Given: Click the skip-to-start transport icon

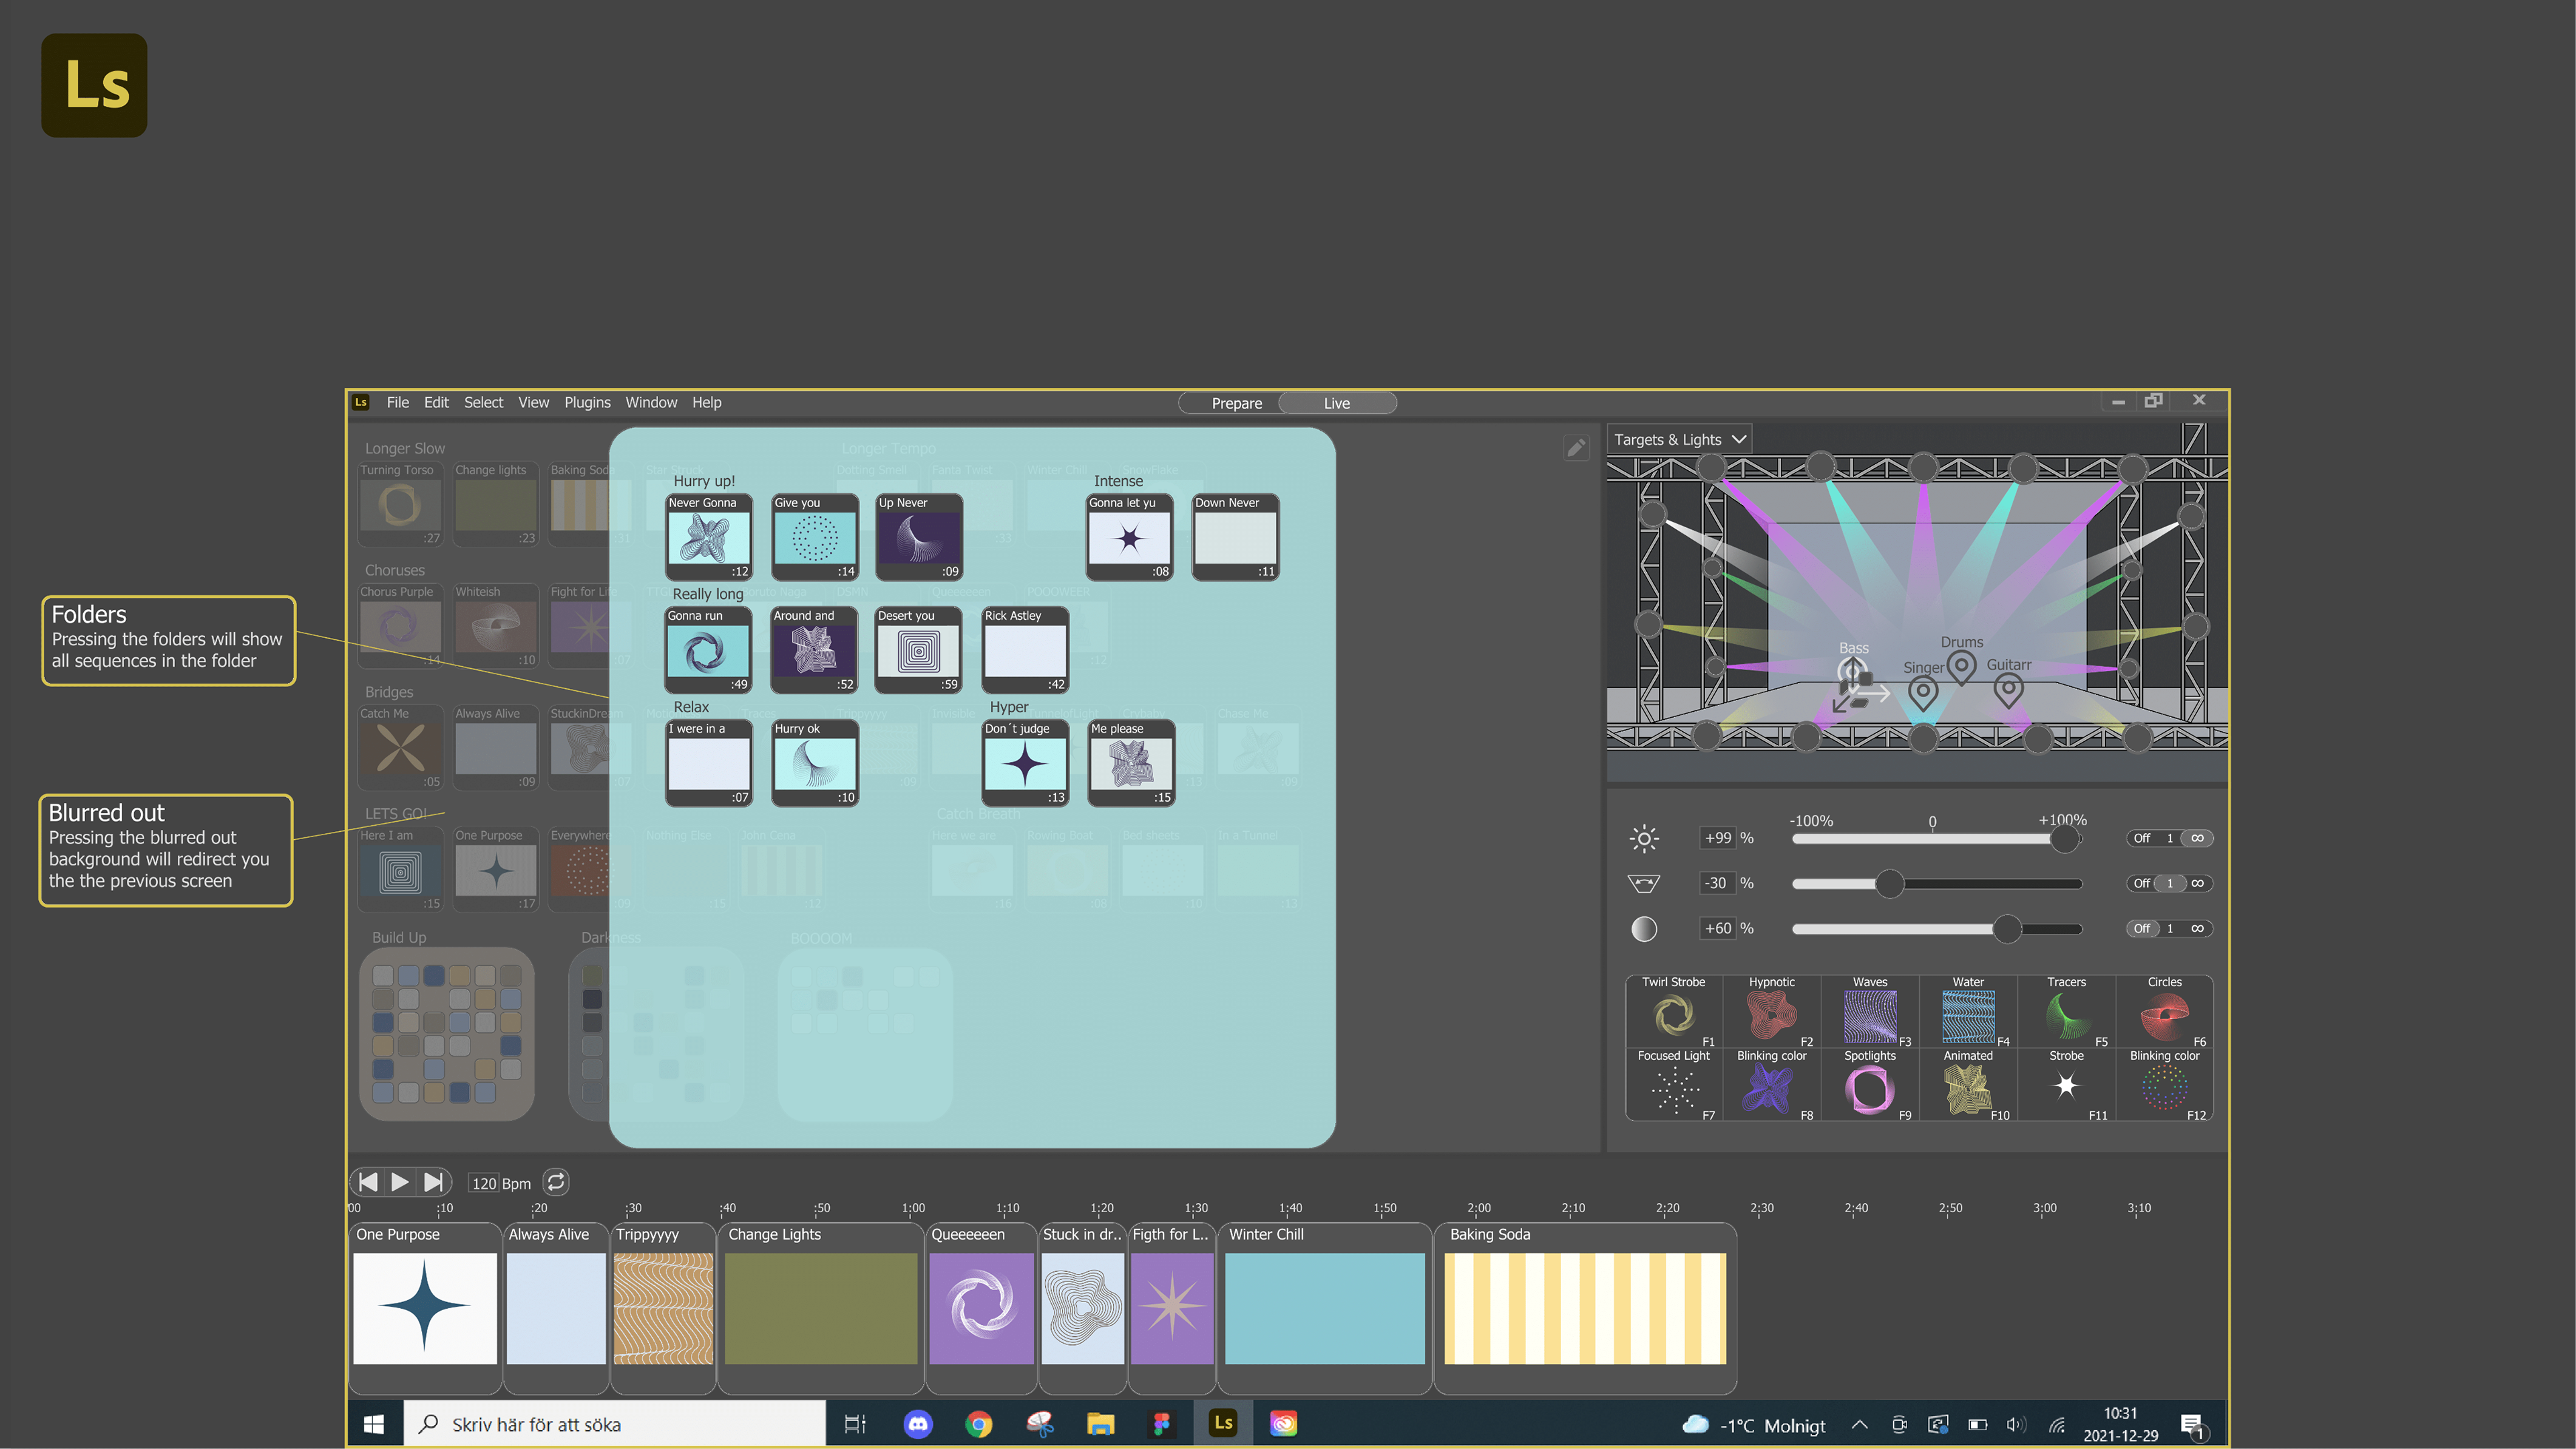Looking at the screenshot, I should point(368,1182).
